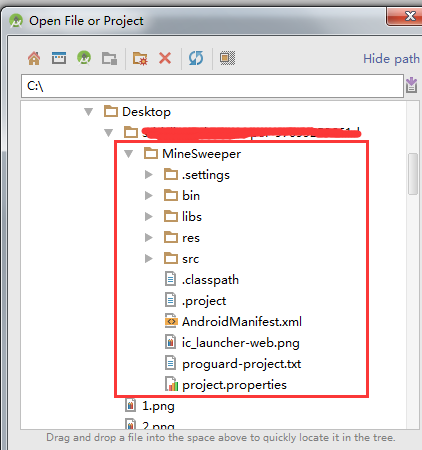
Task: Click the proguard-project.txt document icon
Action: tap(170, 363)
